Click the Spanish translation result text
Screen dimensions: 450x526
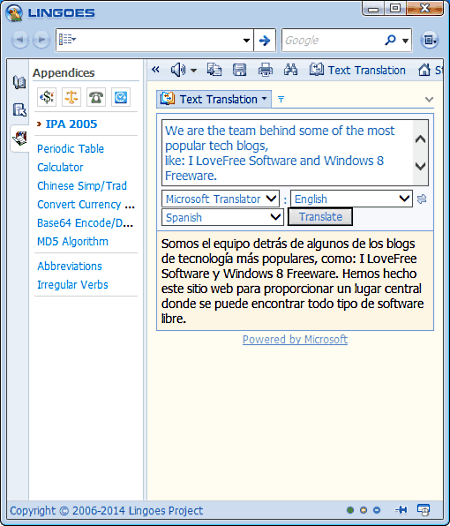(293, 281)
